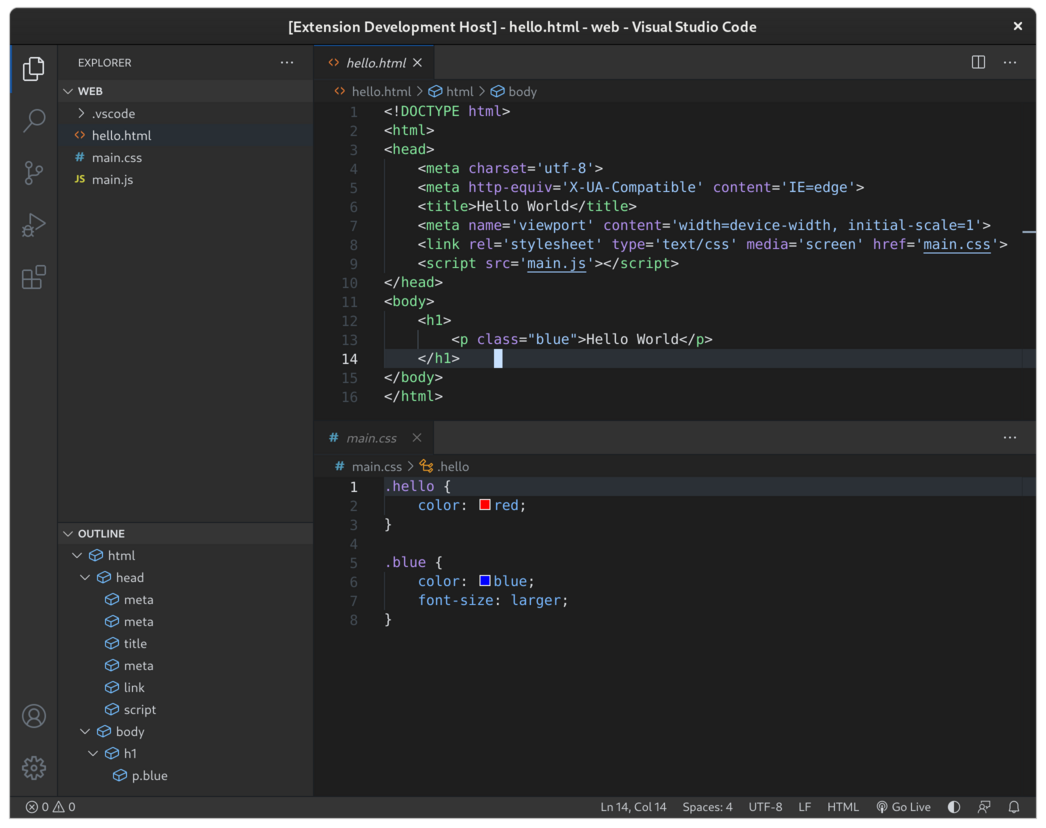The width and height of the screenshot is (1046, 828).
Task: Open the Run and Debug view icon
Action: point(33,225)
